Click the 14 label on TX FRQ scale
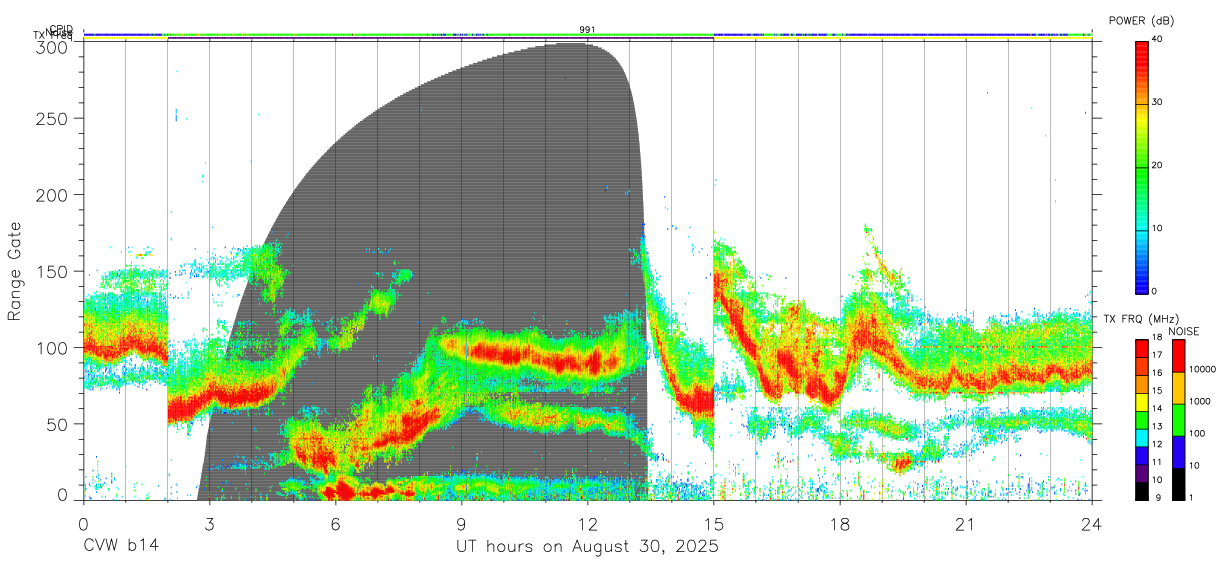1228x567 pixels. click(x=1156, y=410)
